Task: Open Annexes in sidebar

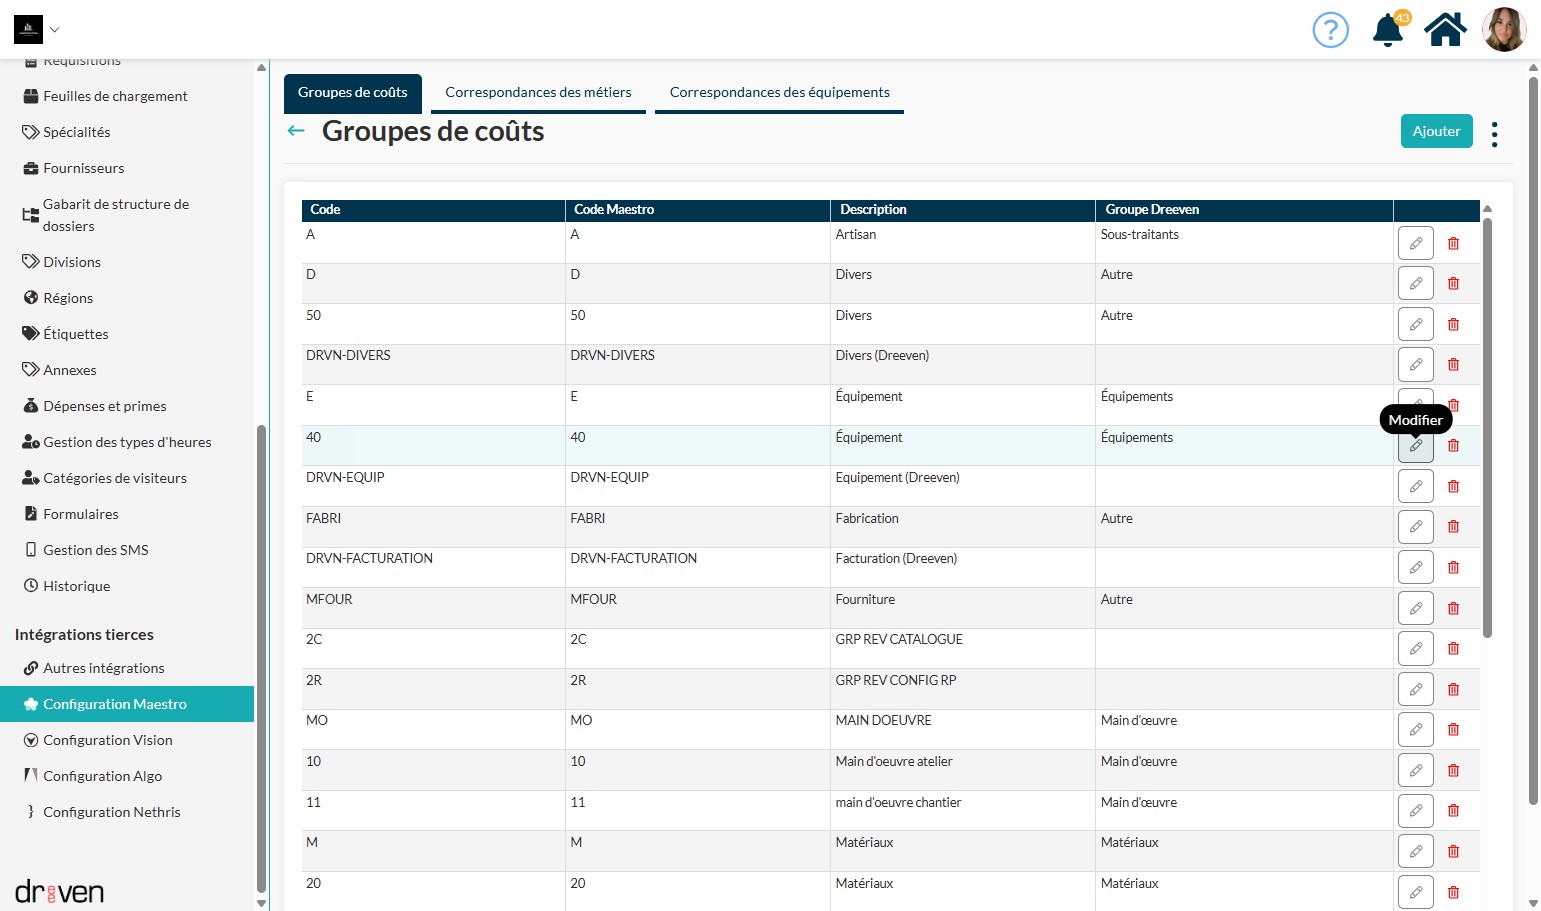Action: (x=127, y=370)
